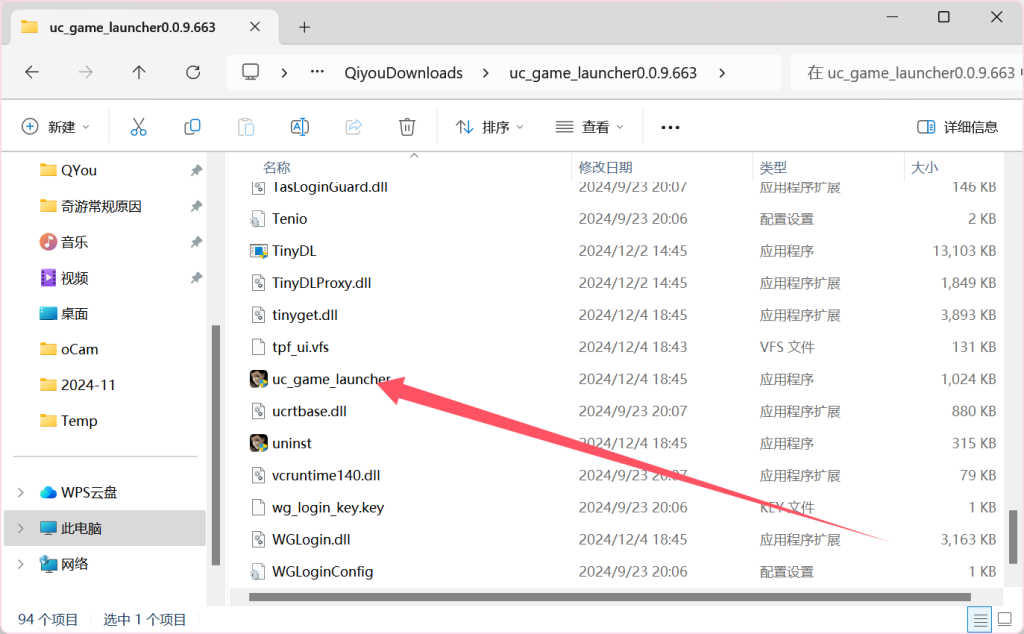The width and height of the screenshot is (1024, 634).
Task: Open the 新建 dropdown
Action: (56, 127)
